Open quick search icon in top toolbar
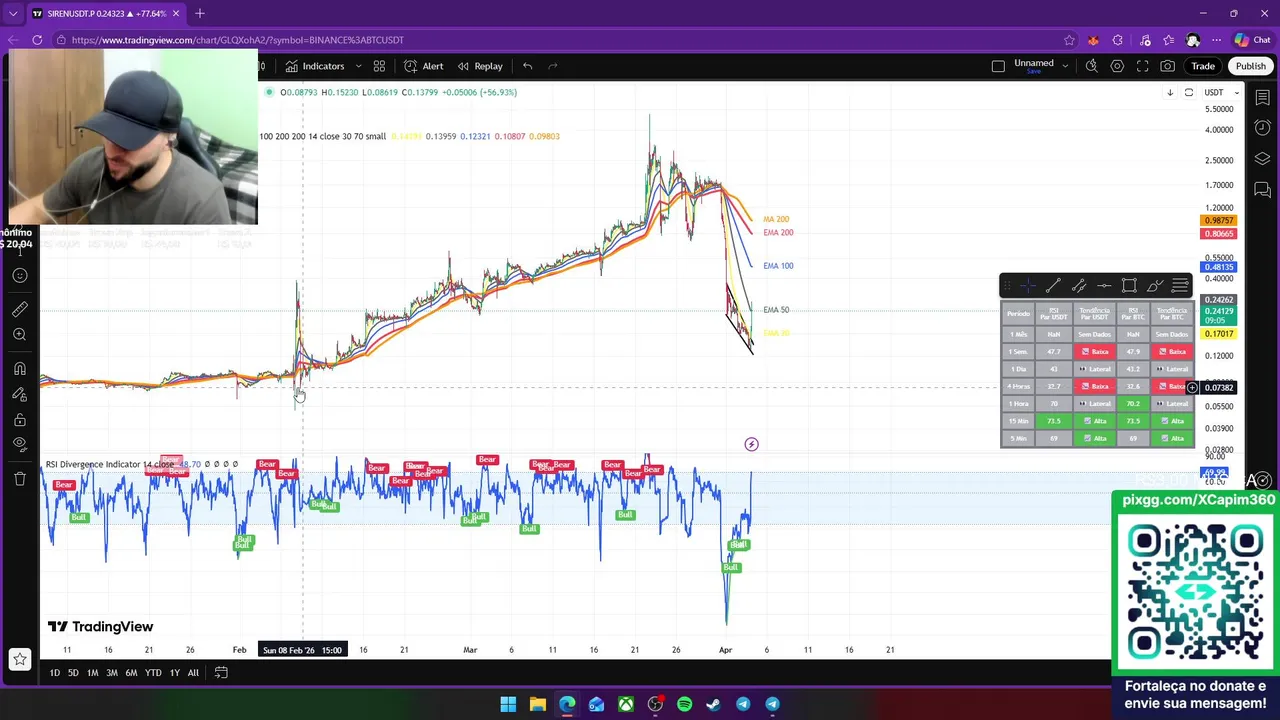The height and width of the screenshot is (720, 1280). coord(1092,66)
